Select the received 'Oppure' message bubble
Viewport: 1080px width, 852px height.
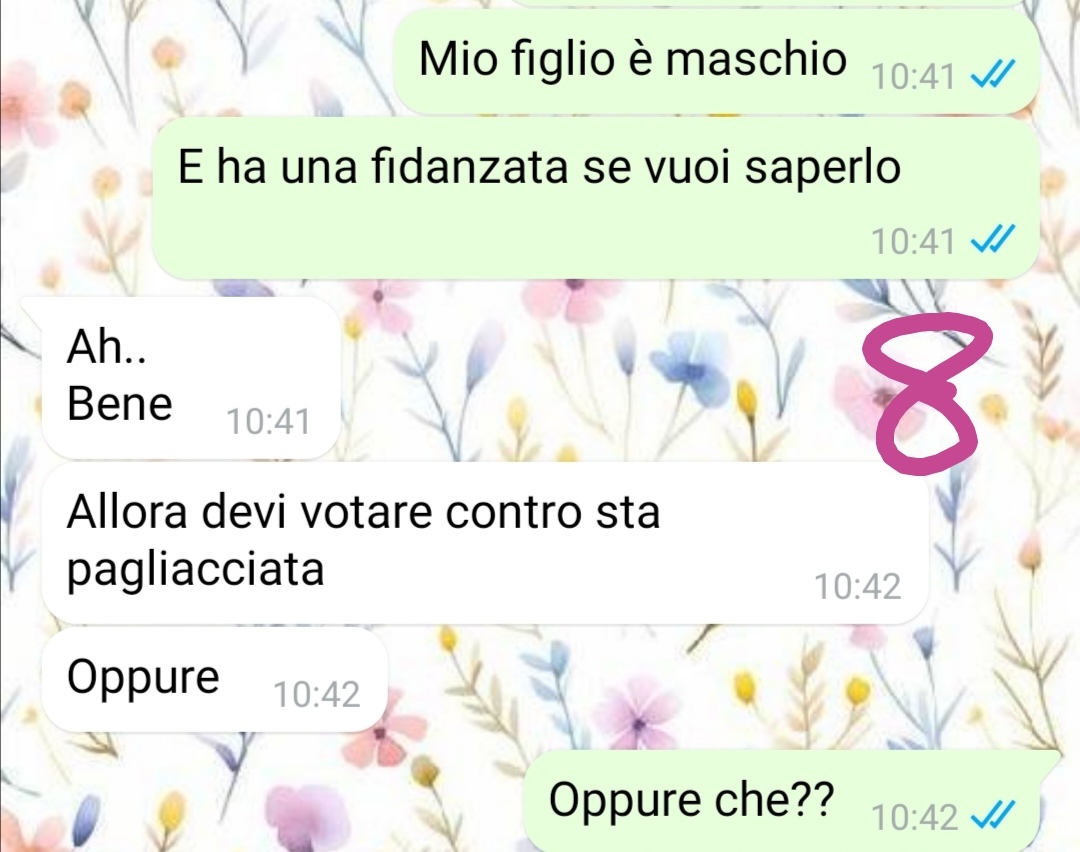point(214,680)
